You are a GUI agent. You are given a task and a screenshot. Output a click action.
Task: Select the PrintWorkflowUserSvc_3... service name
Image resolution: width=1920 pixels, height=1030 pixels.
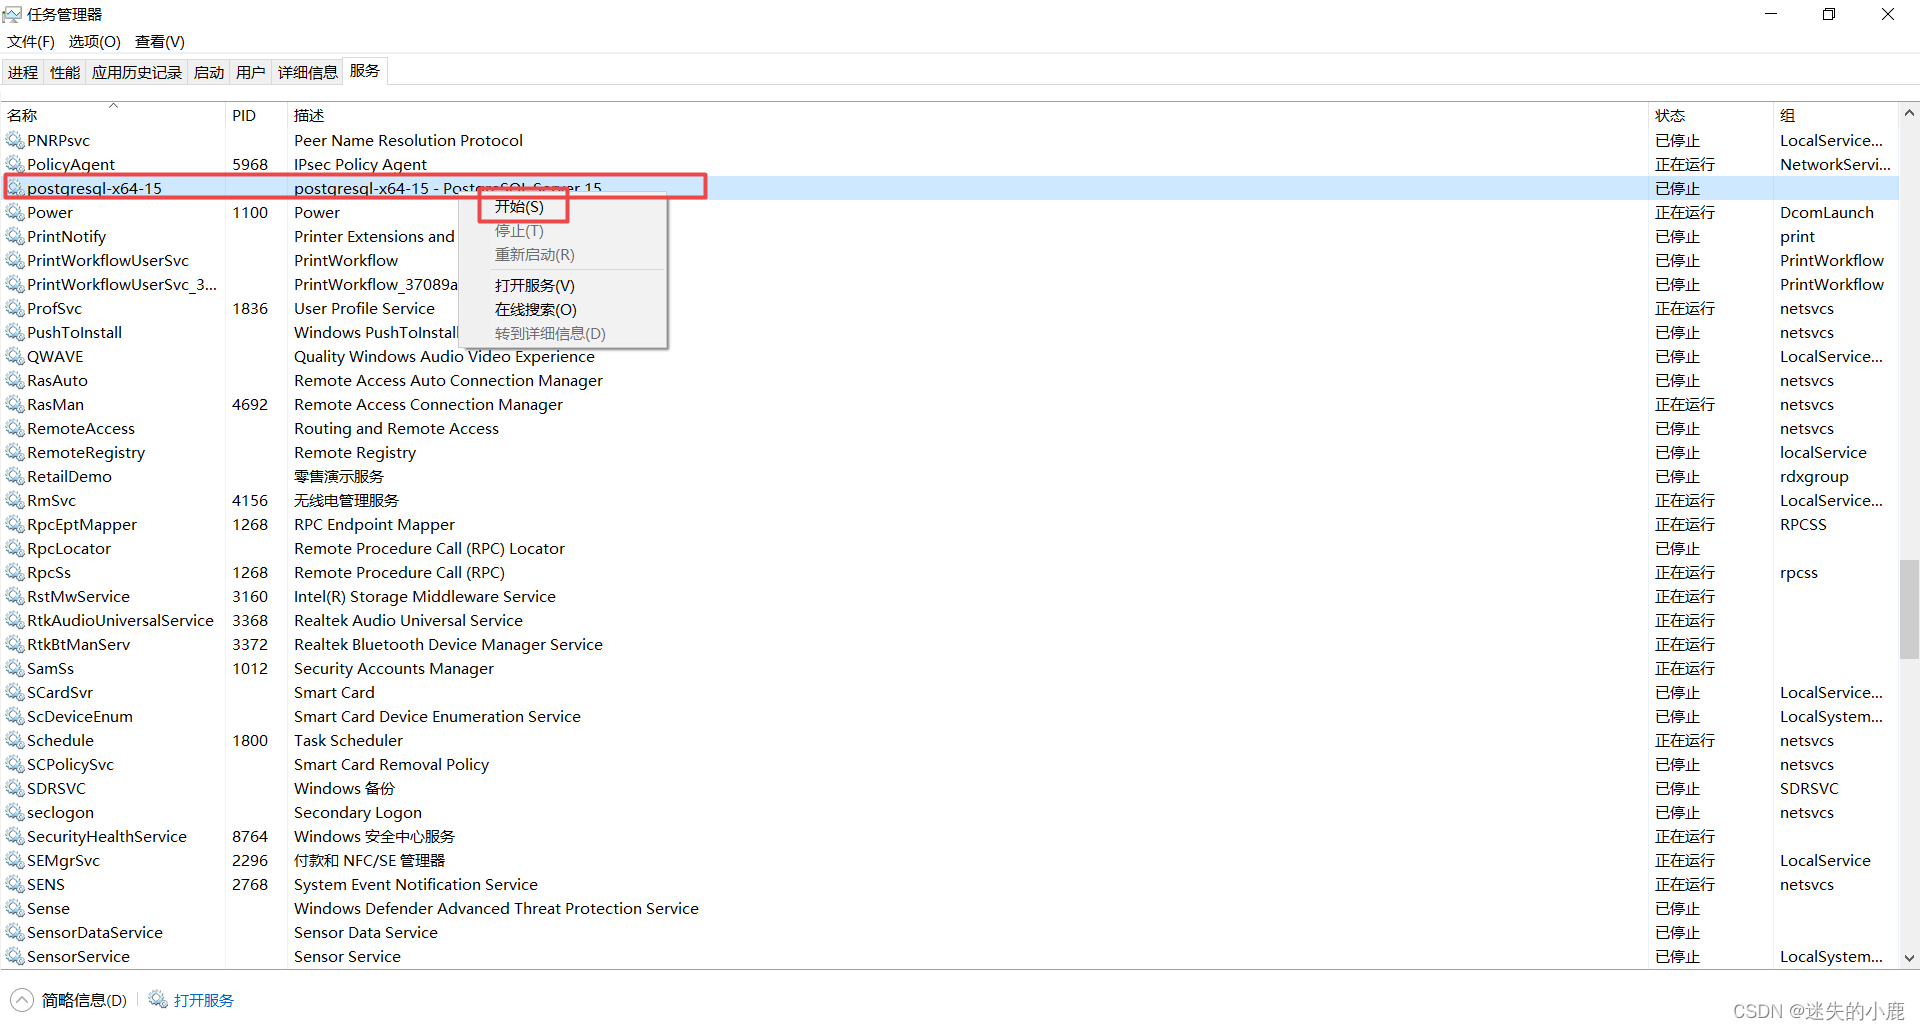pos(122,284)
